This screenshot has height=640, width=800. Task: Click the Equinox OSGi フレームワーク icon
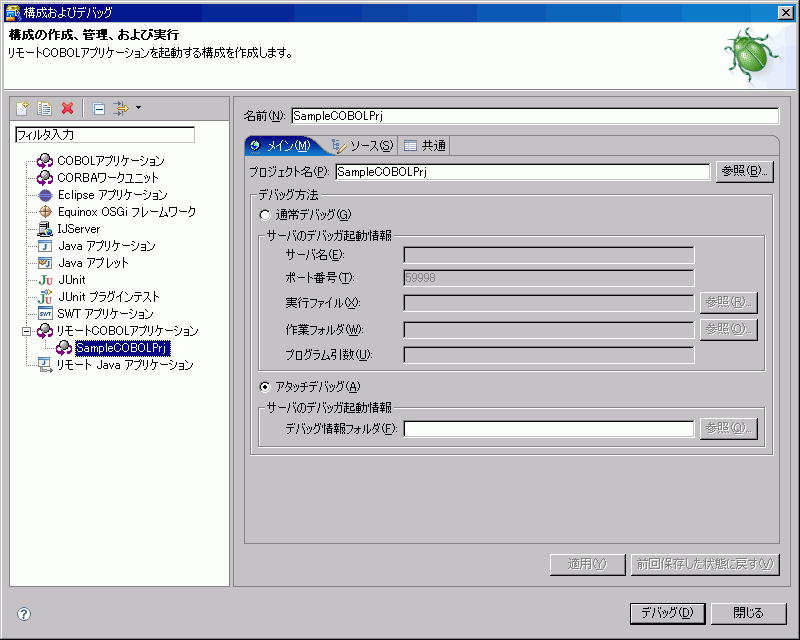pos(45,212)
